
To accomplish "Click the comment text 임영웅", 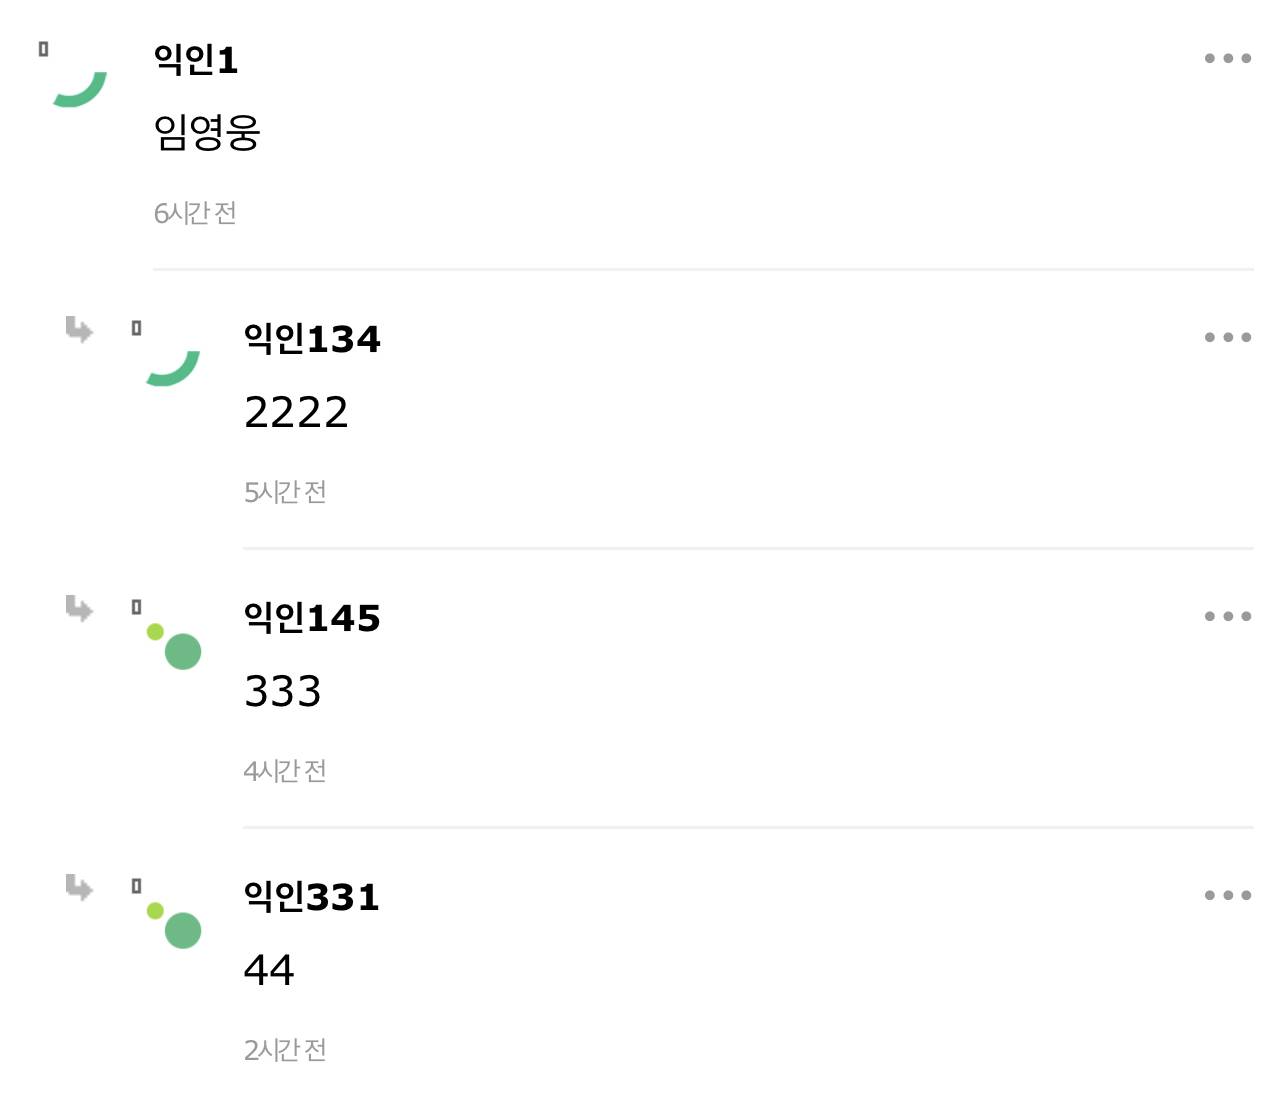I will coord(207,132).
